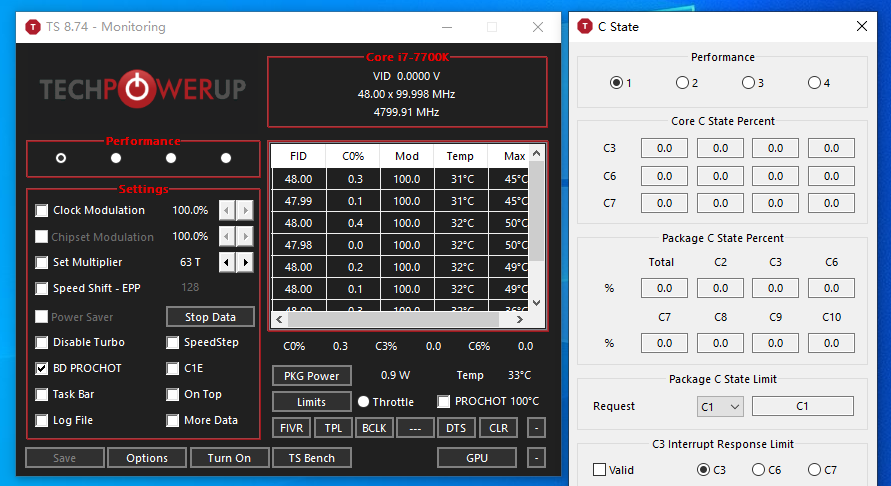Choose C6 interrupt response limit radio
Image resolution: width=891 pixels, height=486 pixels.
click(758, 470)
